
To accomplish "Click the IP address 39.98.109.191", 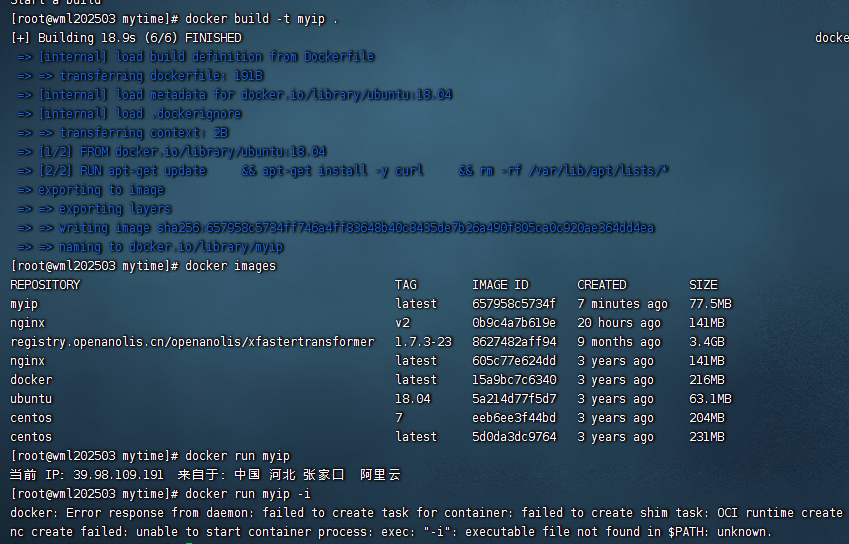I will [118, 475].
